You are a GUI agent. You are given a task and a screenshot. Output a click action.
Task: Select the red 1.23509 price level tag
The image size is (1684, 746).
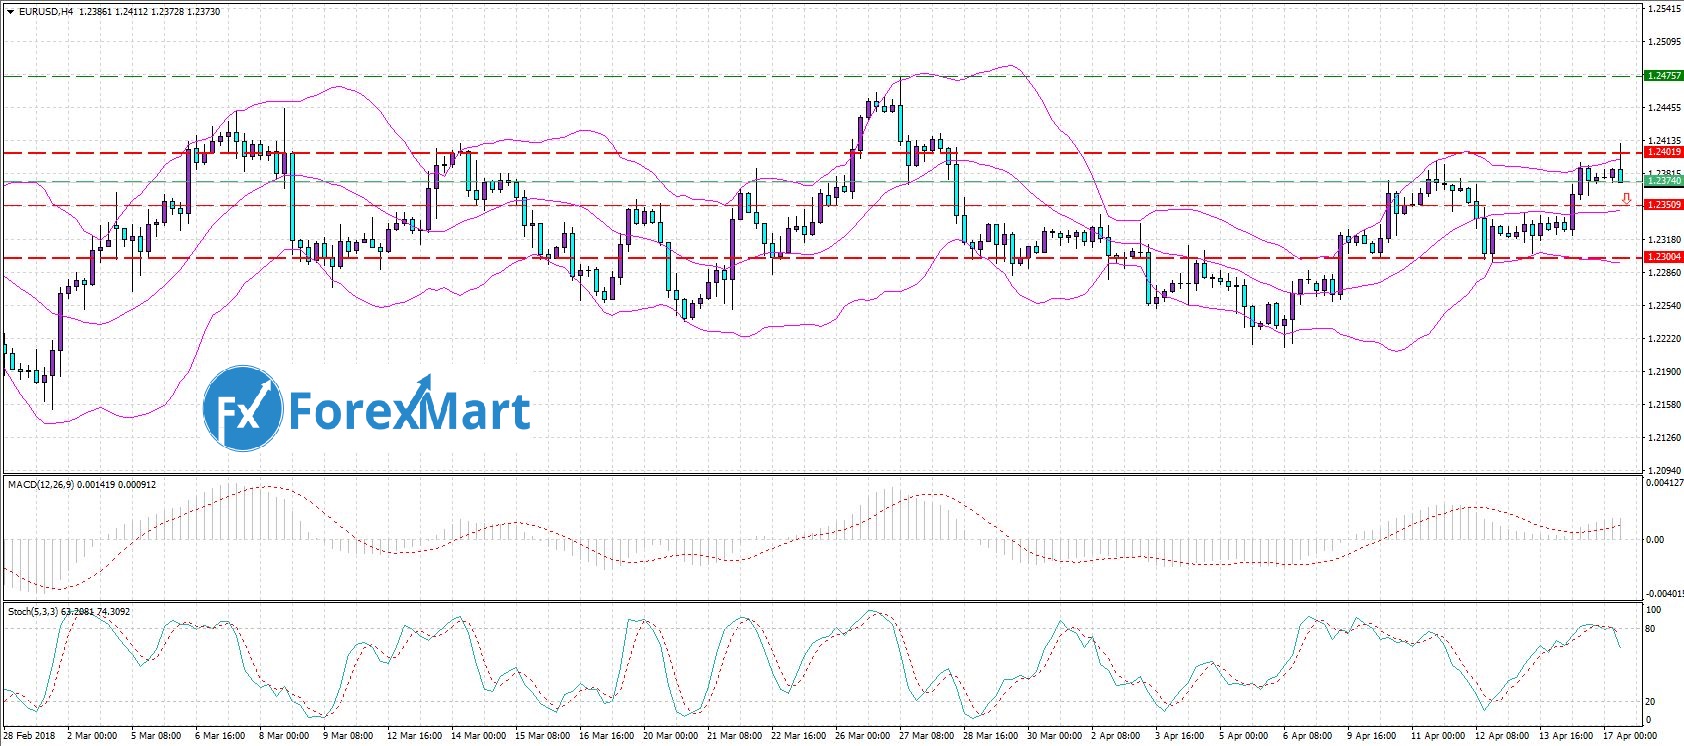click(x=1664, y=205)
